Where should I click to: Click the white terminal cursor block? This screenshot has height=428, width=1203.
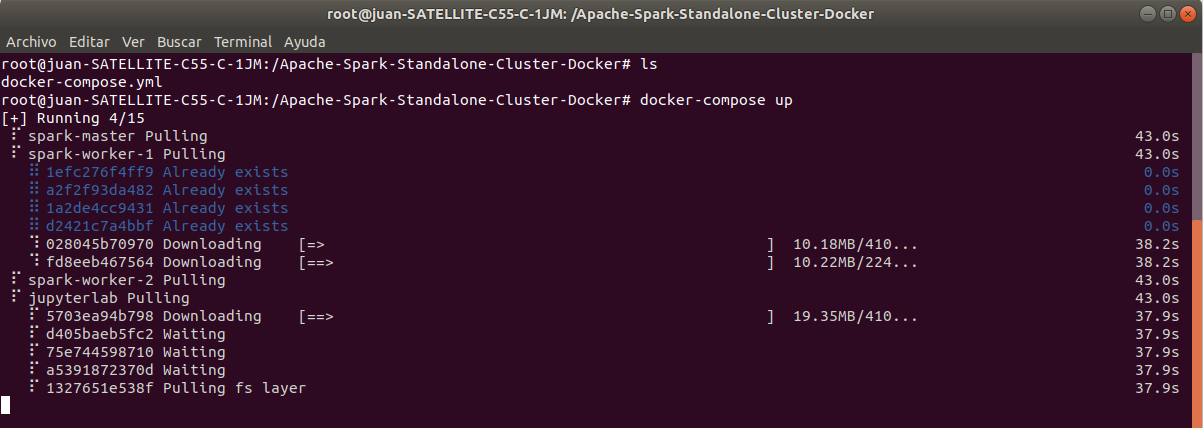6,405
